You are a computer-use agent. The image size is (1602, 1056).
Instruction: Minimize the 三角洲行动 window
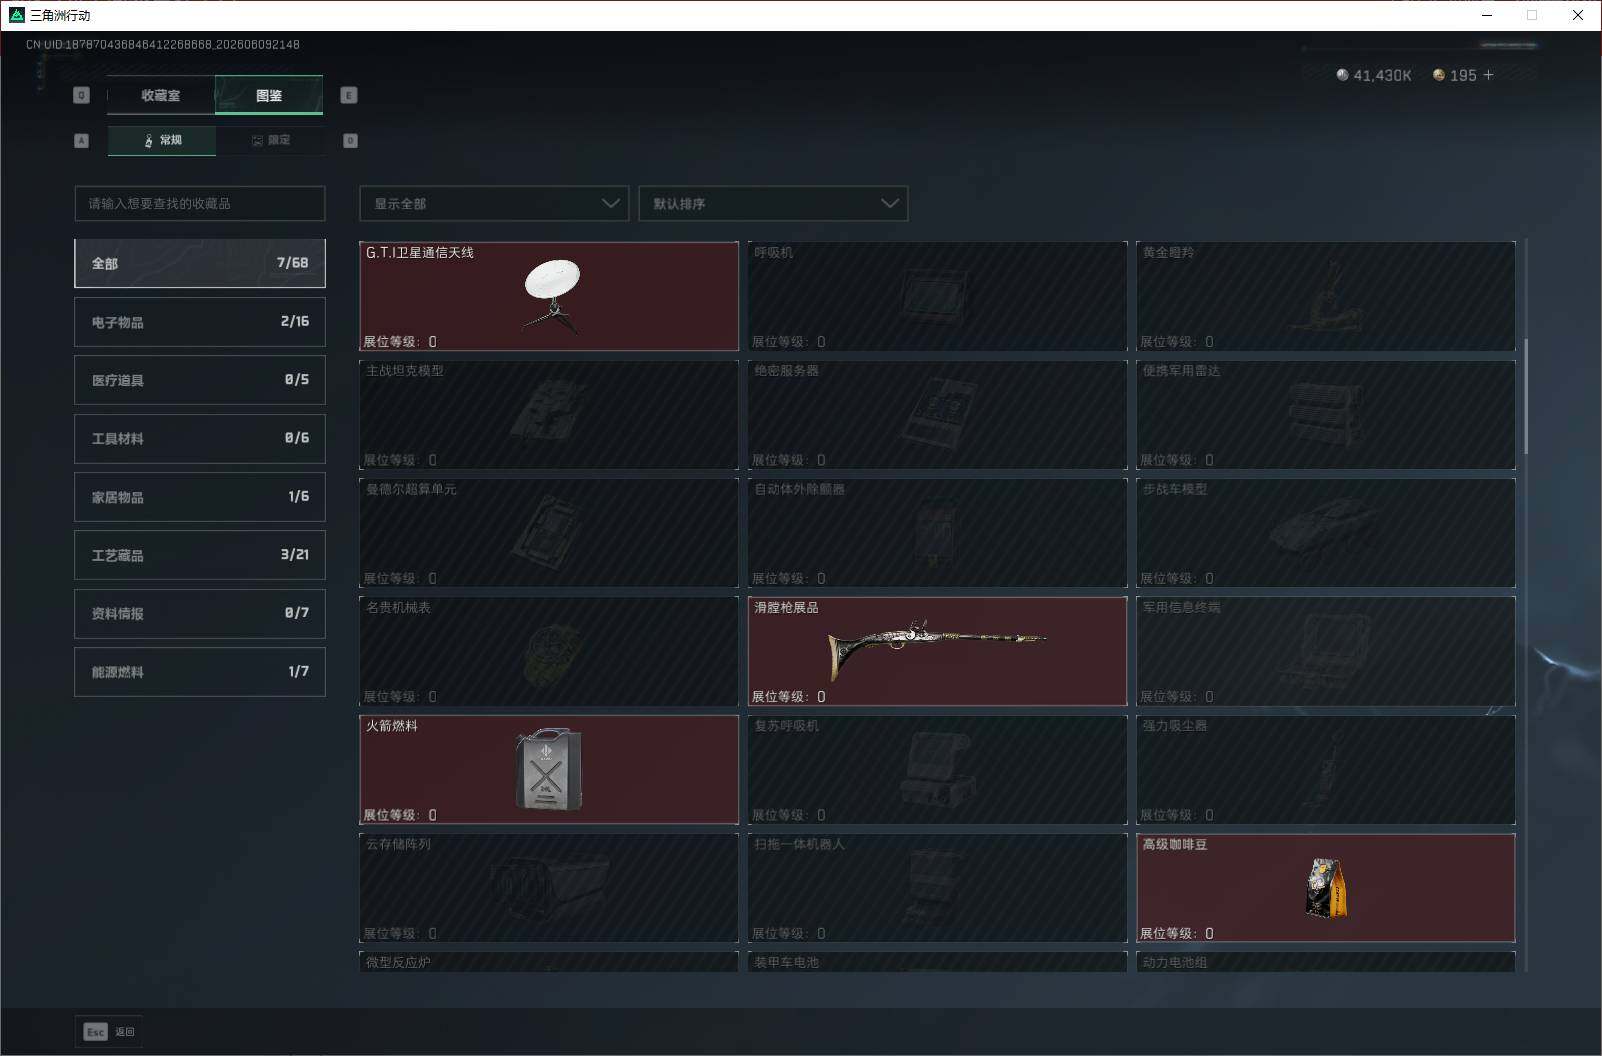1487,15
